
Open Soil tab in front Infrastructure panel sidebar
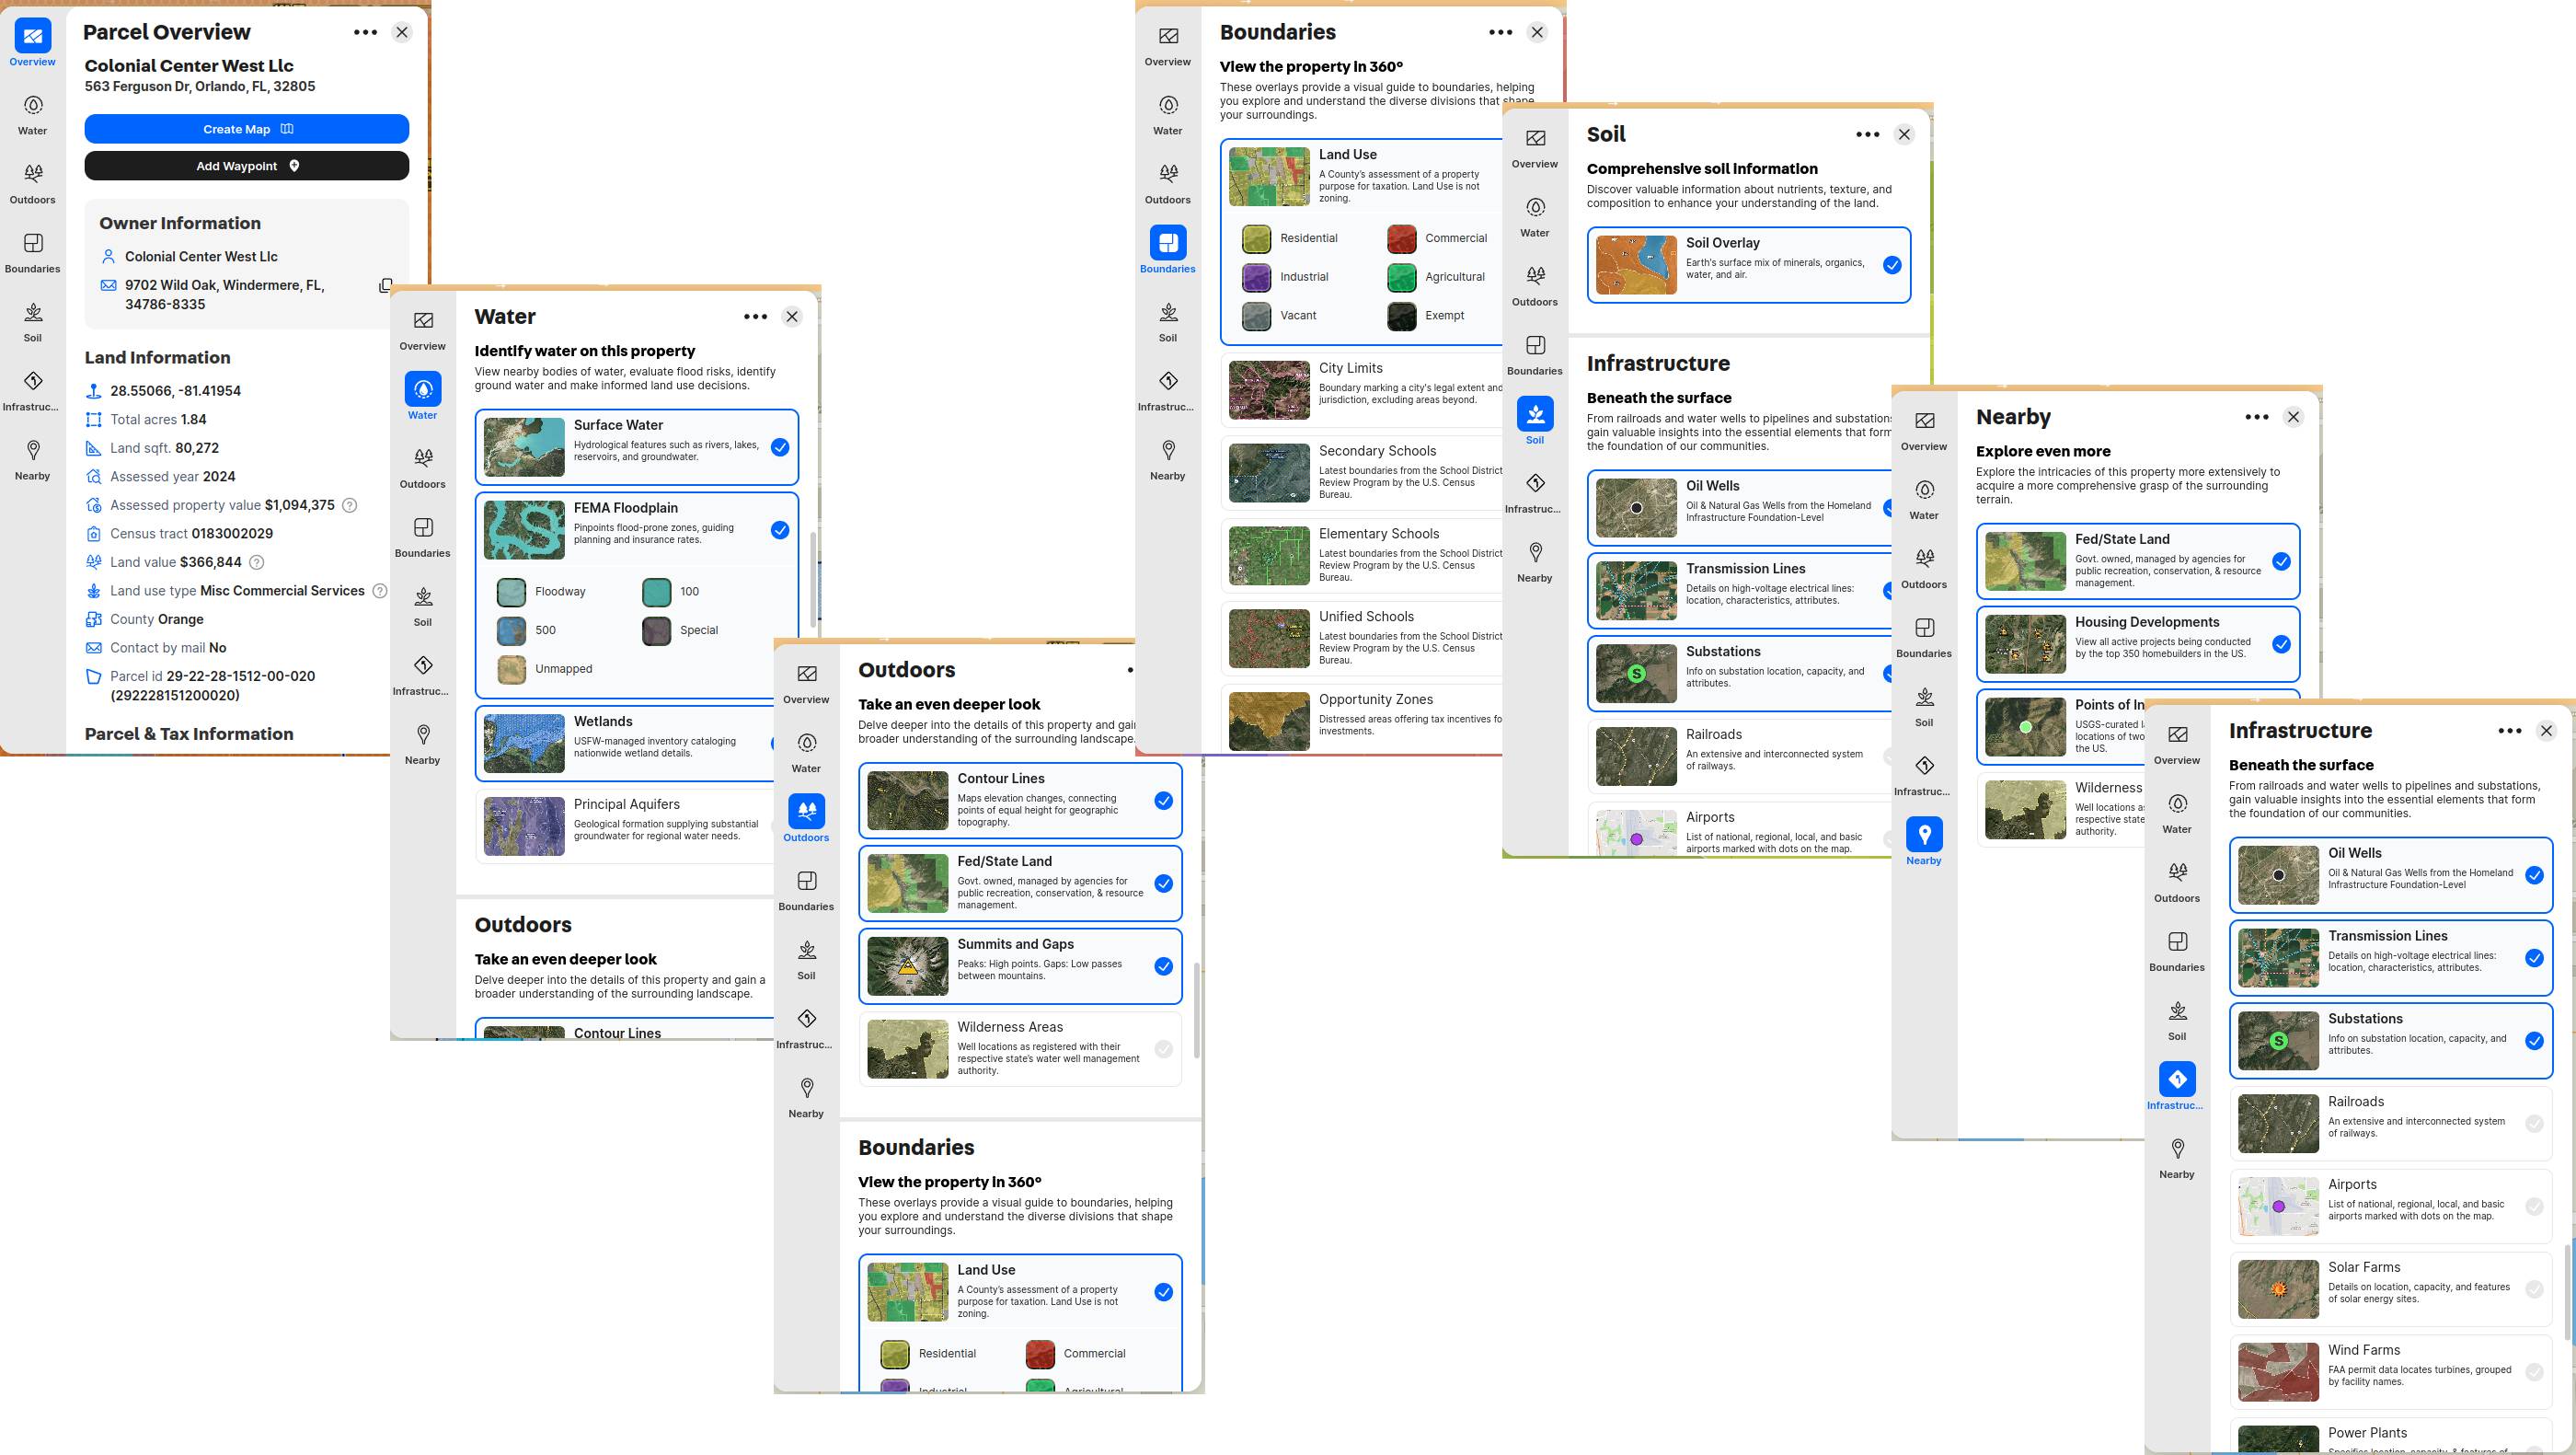point(2177,1020)
